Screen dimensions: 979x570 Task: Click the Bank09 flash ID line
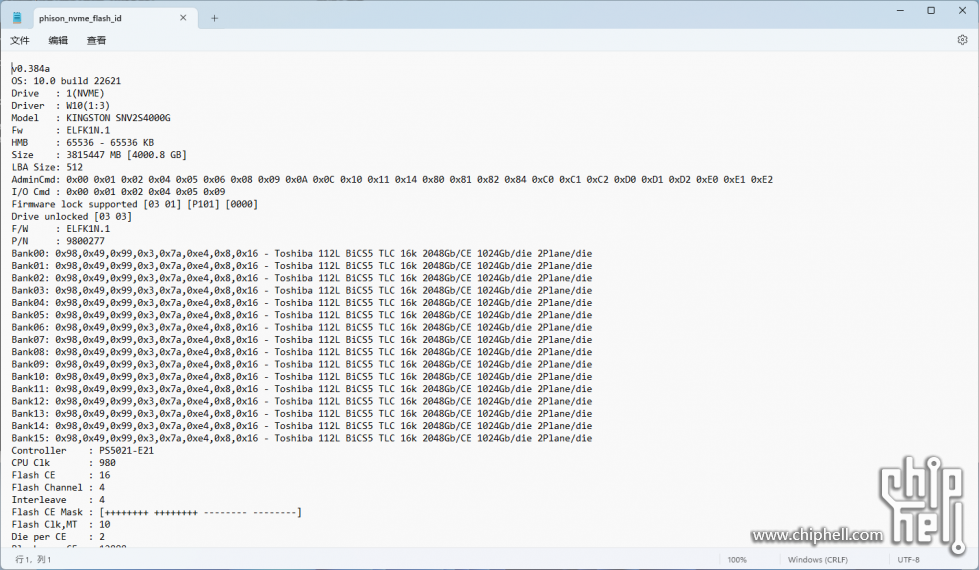(302, 365)
